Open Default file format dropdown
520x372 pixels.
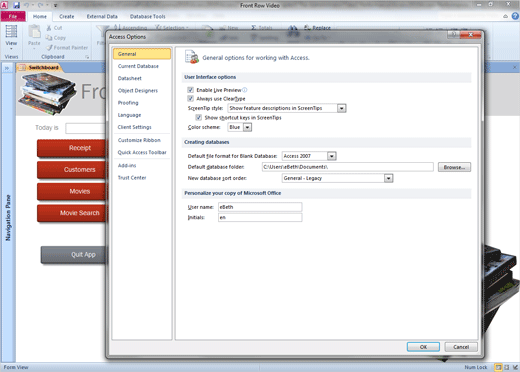pyautogui.click(x=331, y=156)
